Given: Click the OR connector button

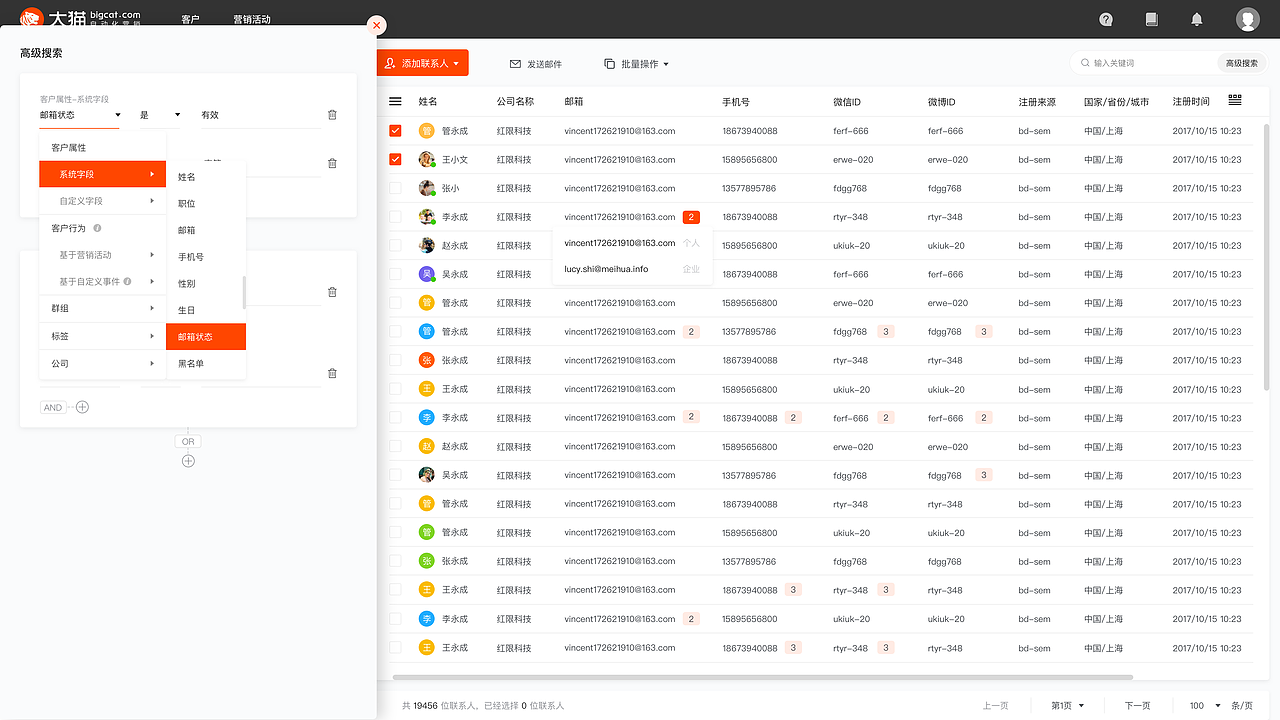Looking at the screenshot, I should pos(188,441).
